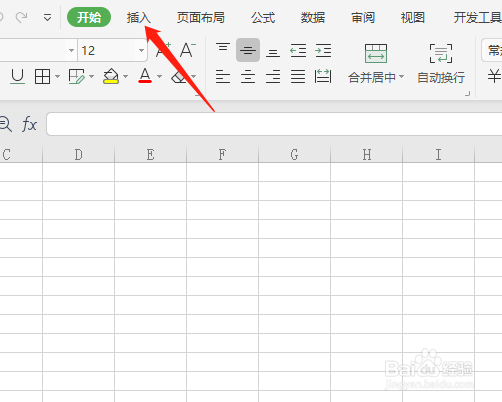
Task: Align text right
Action: pos(273,77)
